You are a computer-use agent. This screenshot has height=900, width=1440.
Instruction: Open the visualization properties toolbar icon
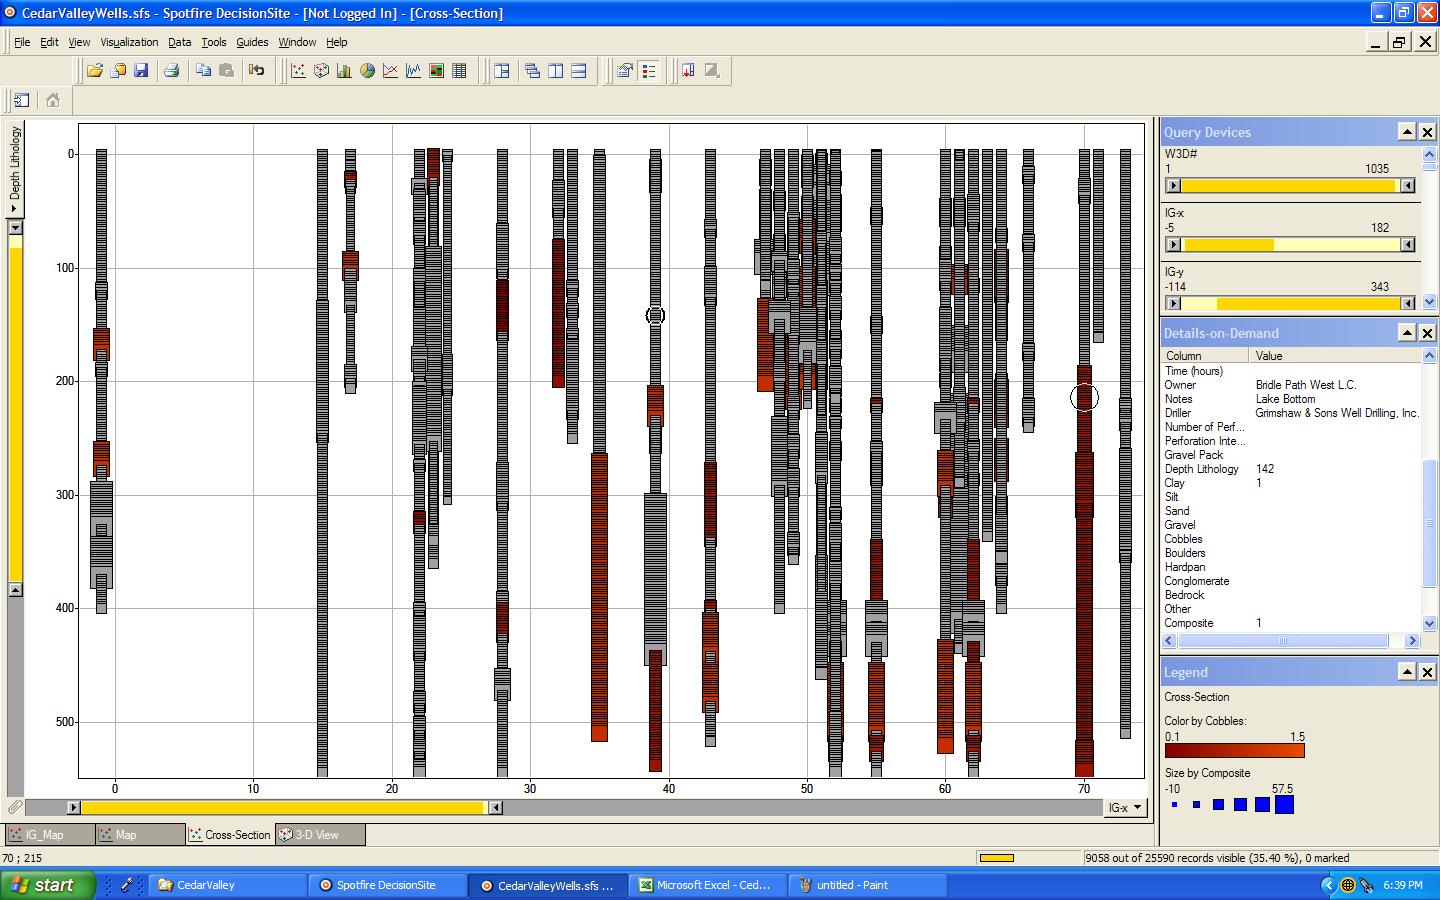click(x=625, y=71)
